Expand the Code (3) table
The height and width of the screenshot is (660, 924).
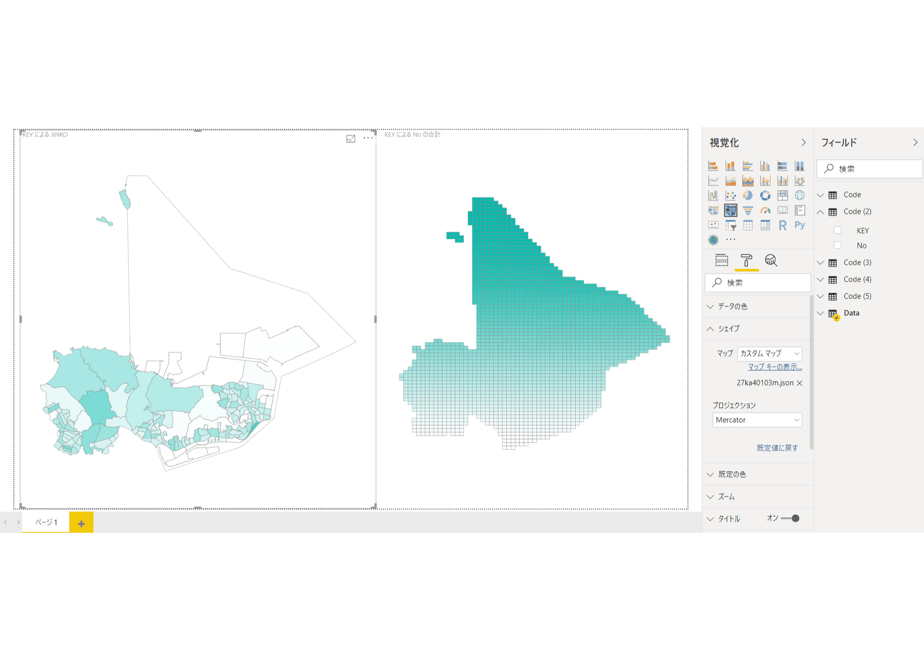[x=820, y=263]
